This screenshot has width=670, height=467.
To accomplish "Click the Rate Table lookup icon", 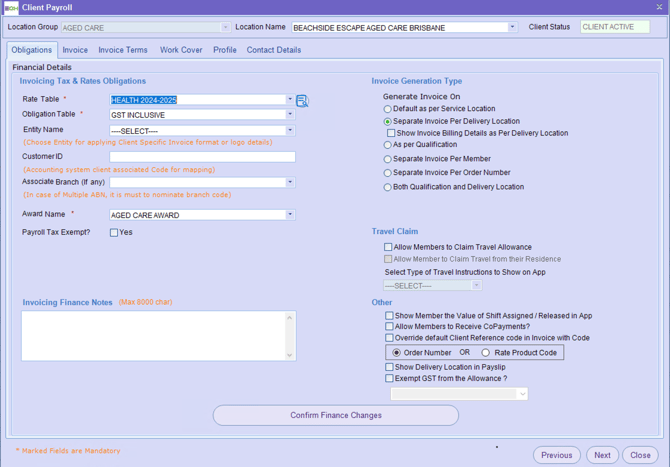I will coord(302,100).
